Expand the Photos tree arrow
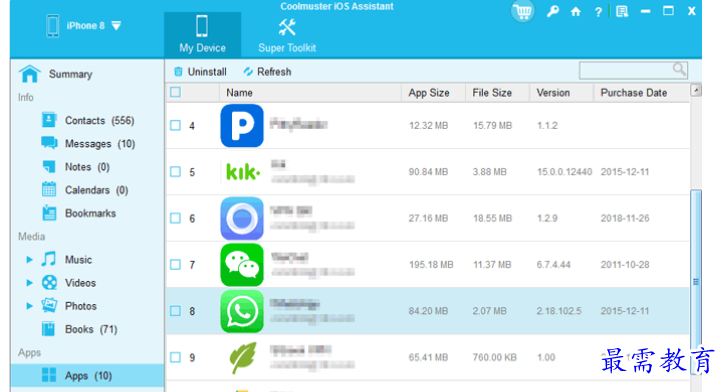This screenshot has width=723, height=392. pyautogui.click(x=29, y=306)
